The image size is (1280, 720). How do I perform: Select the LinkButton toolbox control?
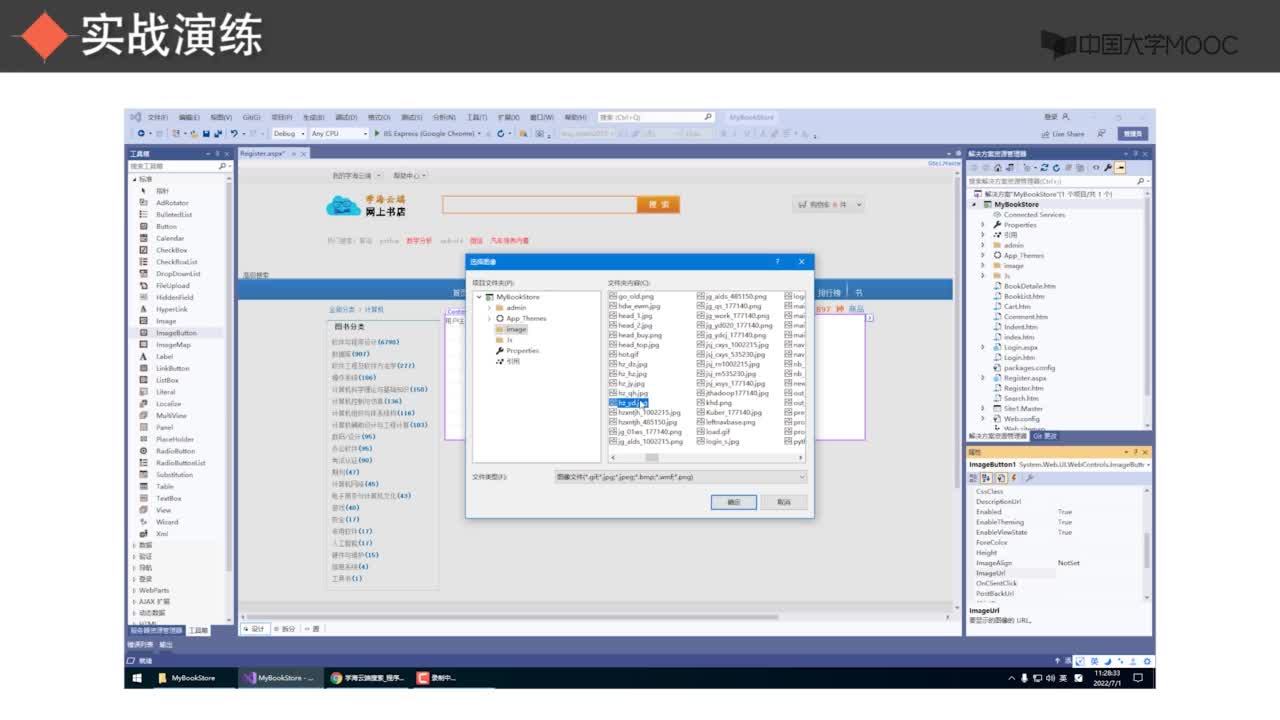tap(173, 368)
